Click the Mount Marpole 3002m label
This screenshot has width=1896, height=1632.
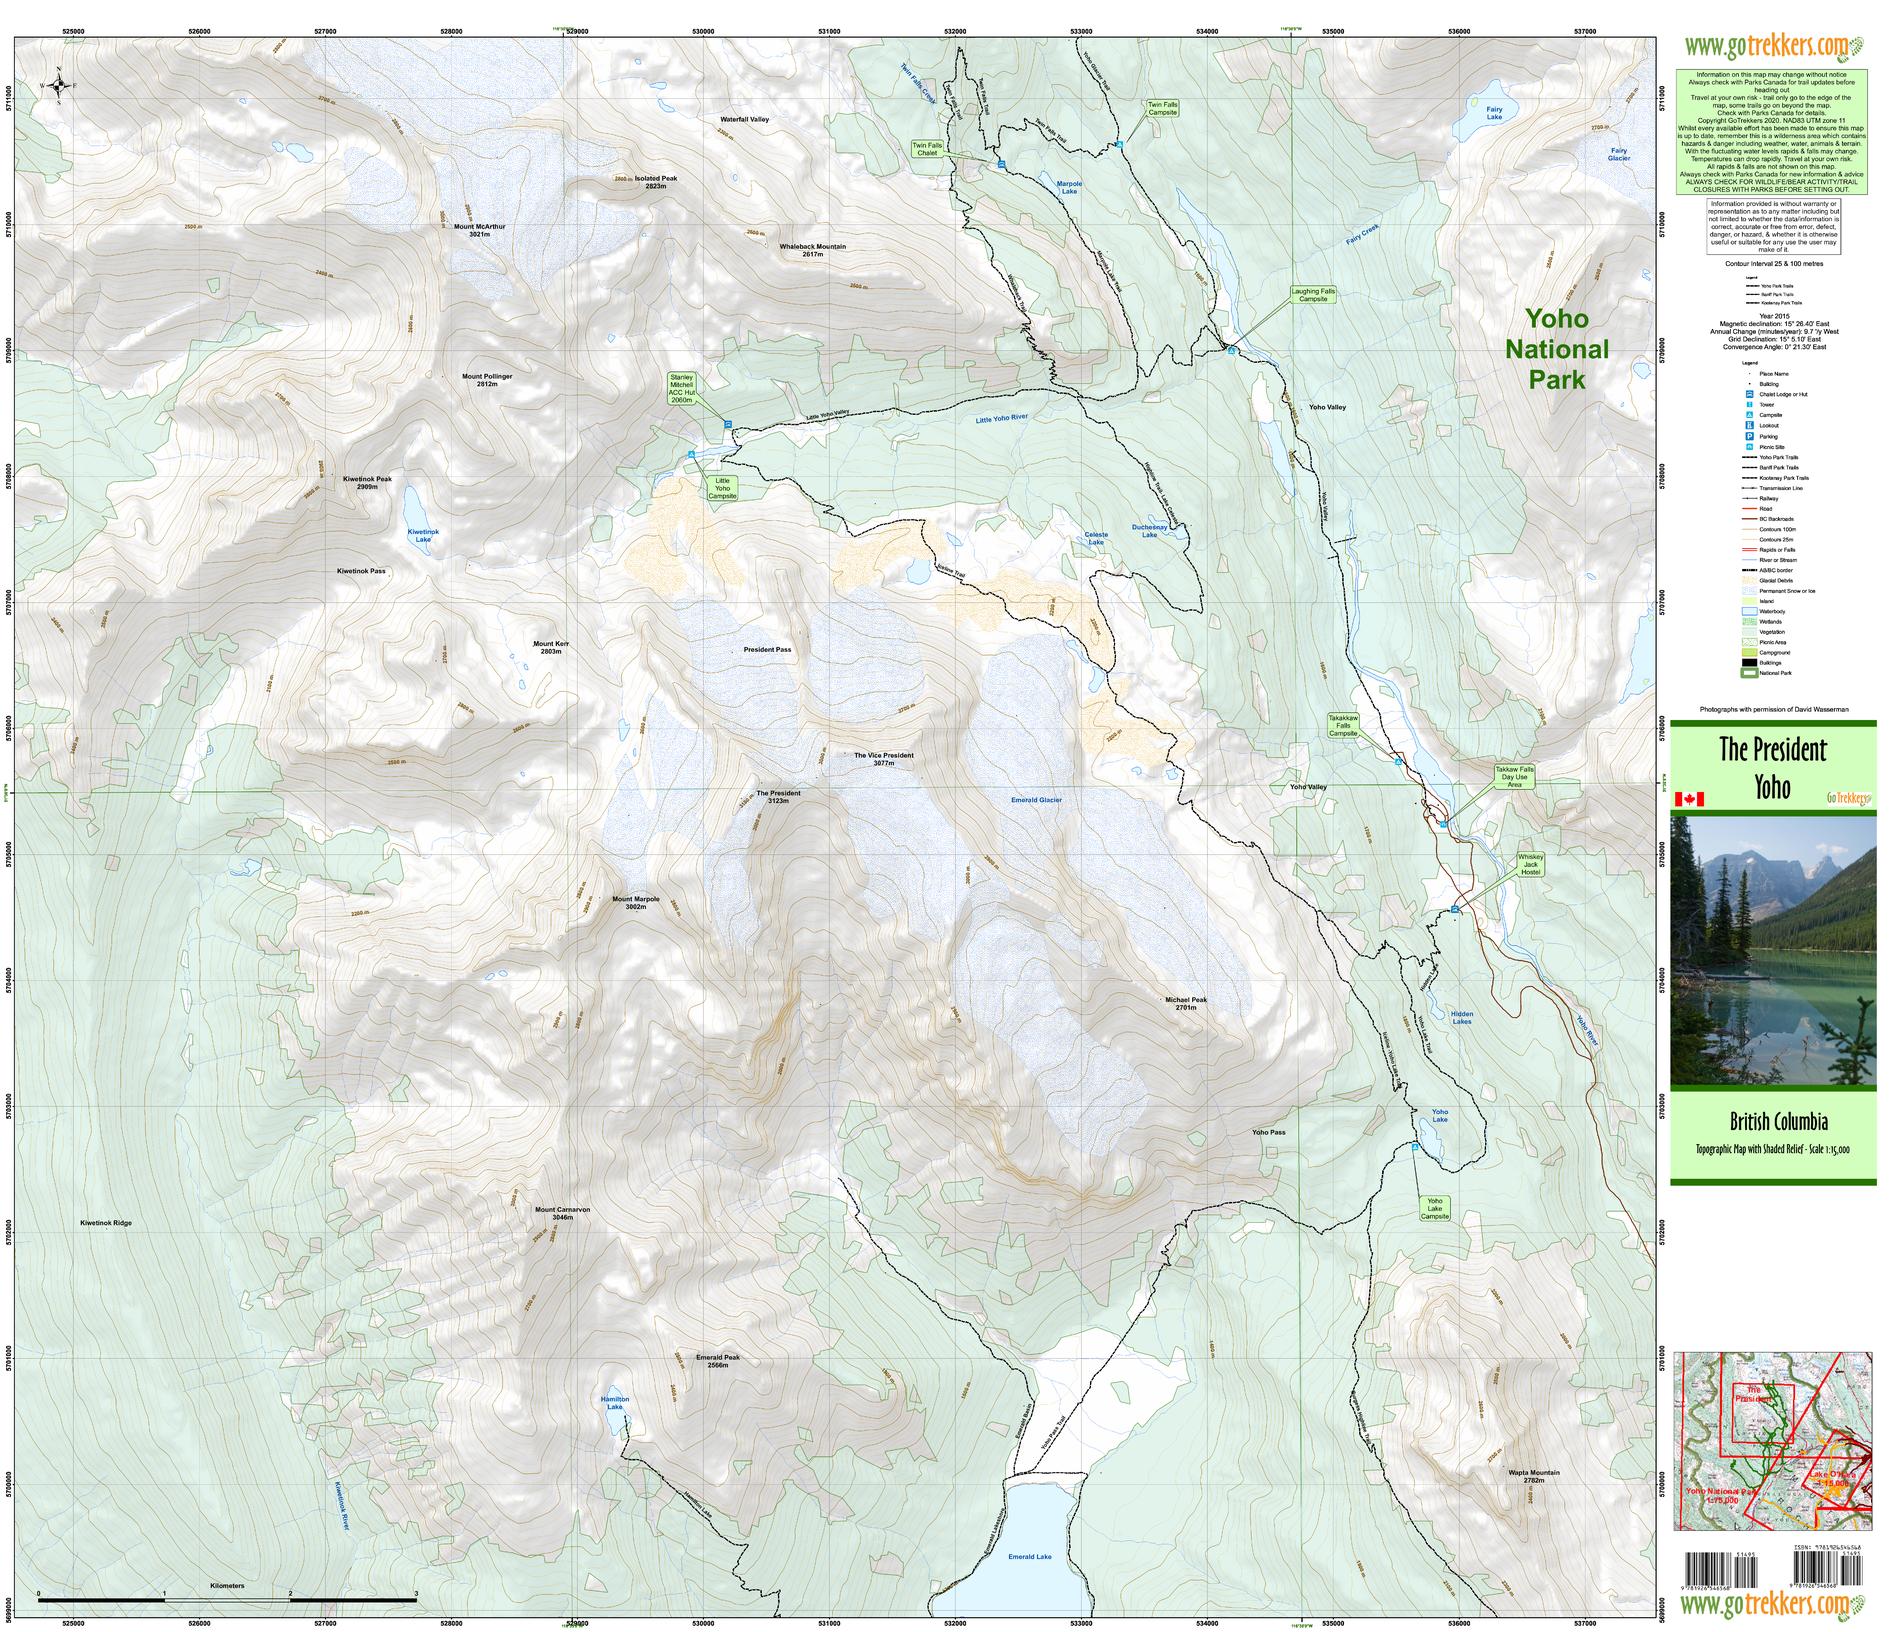pos(636,902)
